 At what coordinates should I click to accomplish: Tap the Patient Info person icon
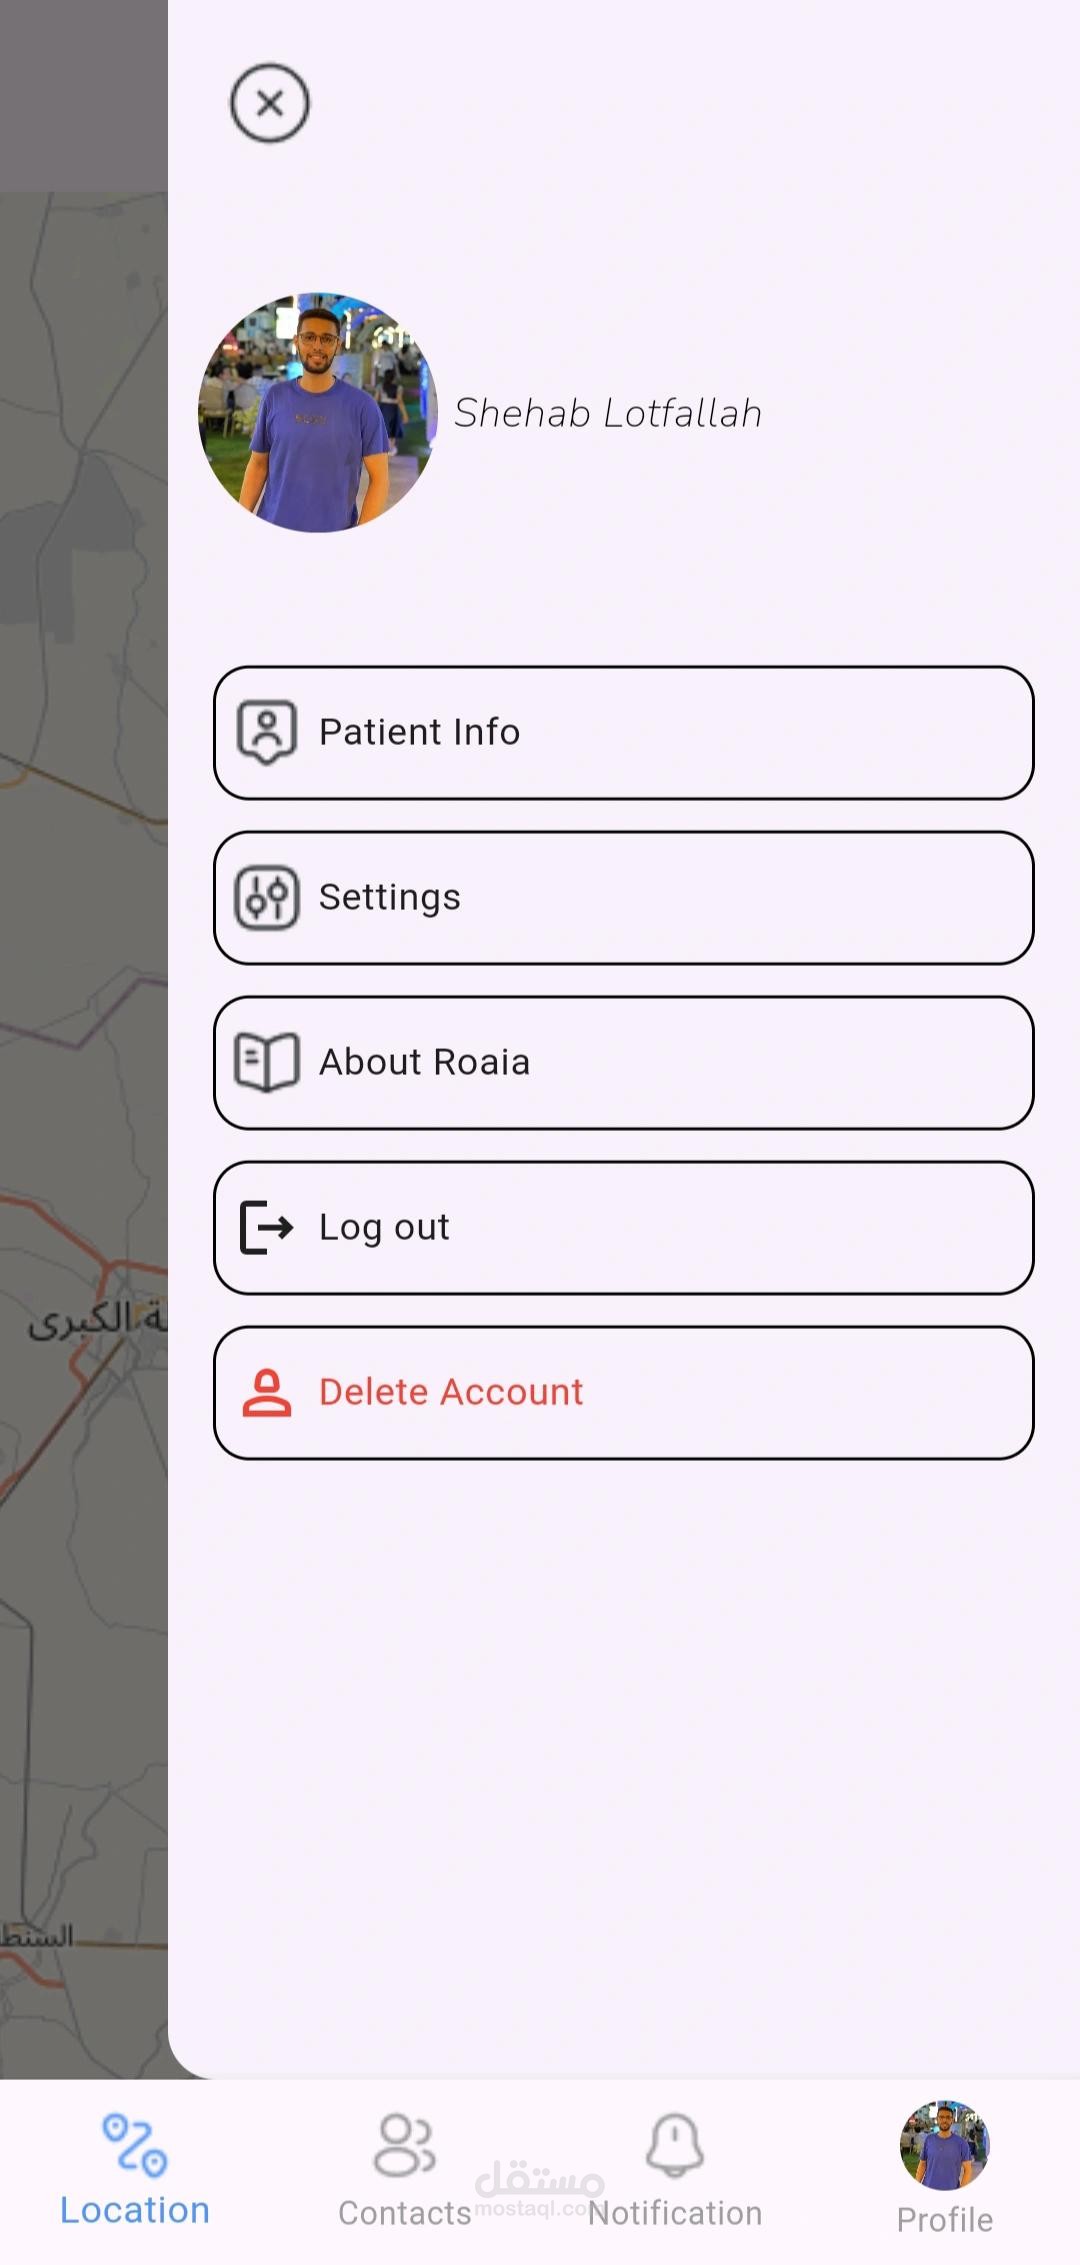point(266,732)
